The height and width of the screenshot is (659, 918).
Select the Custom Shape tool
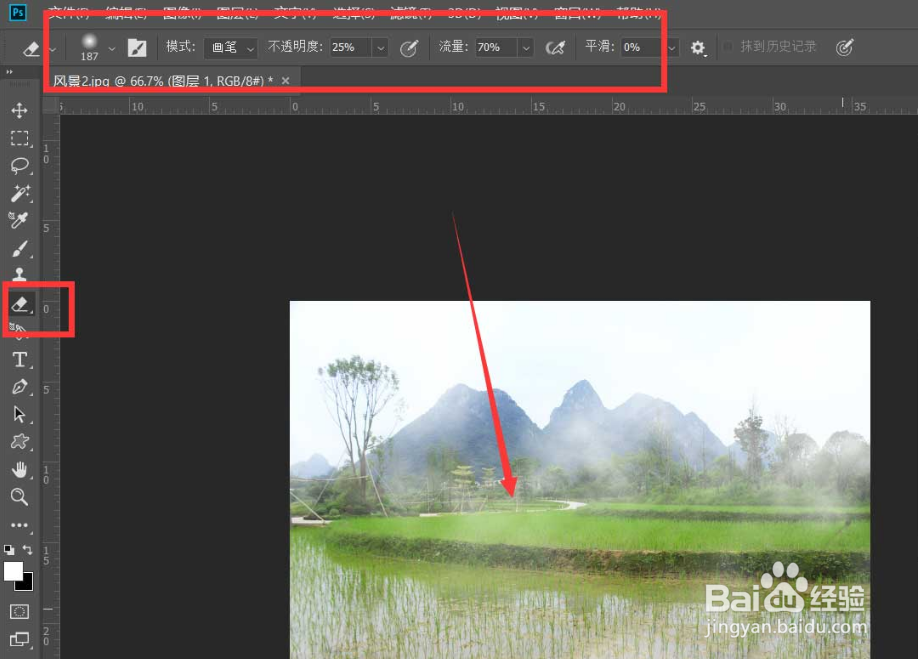pos(19,441)
